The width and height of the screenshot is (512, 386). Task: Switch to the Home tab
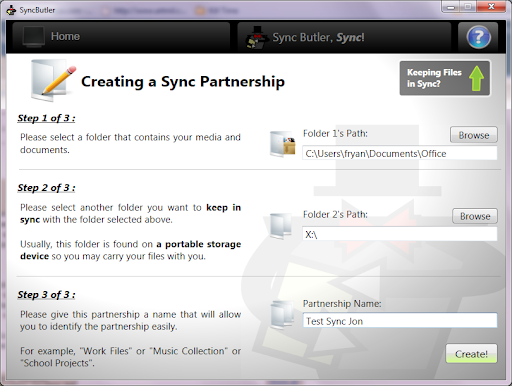click(x=121, y=36)
